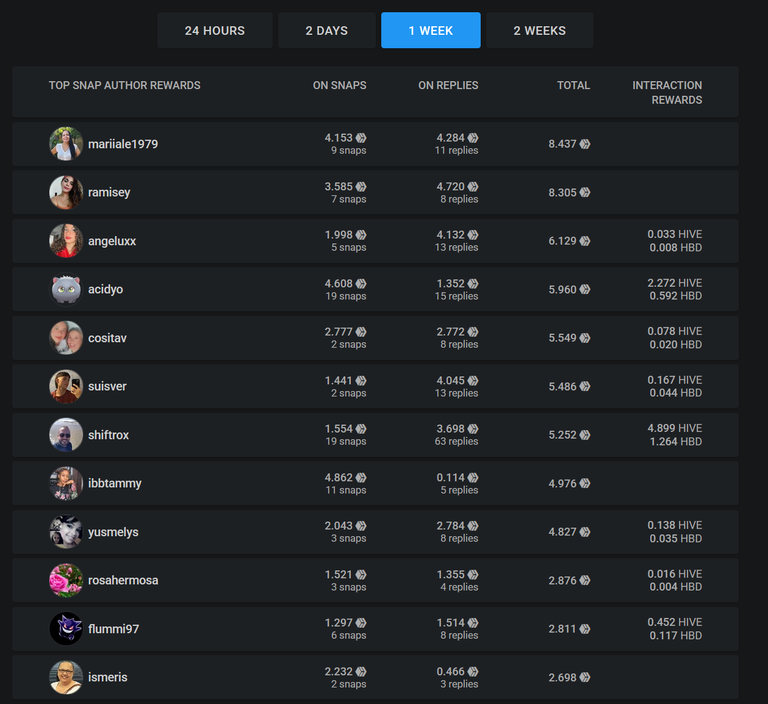Open flummi97's Gengar avatar

click(66, 629)
